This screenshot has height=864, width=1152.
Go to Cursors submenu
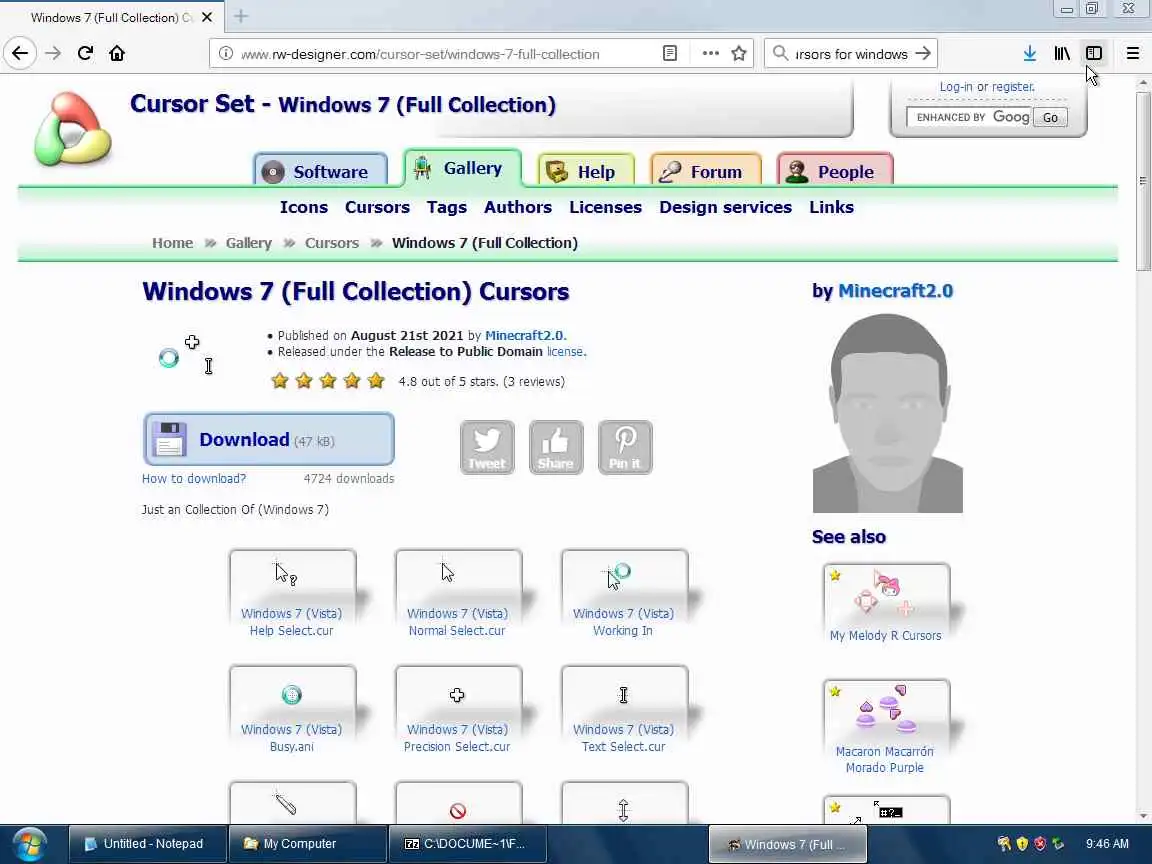click(x=377, y=207)
